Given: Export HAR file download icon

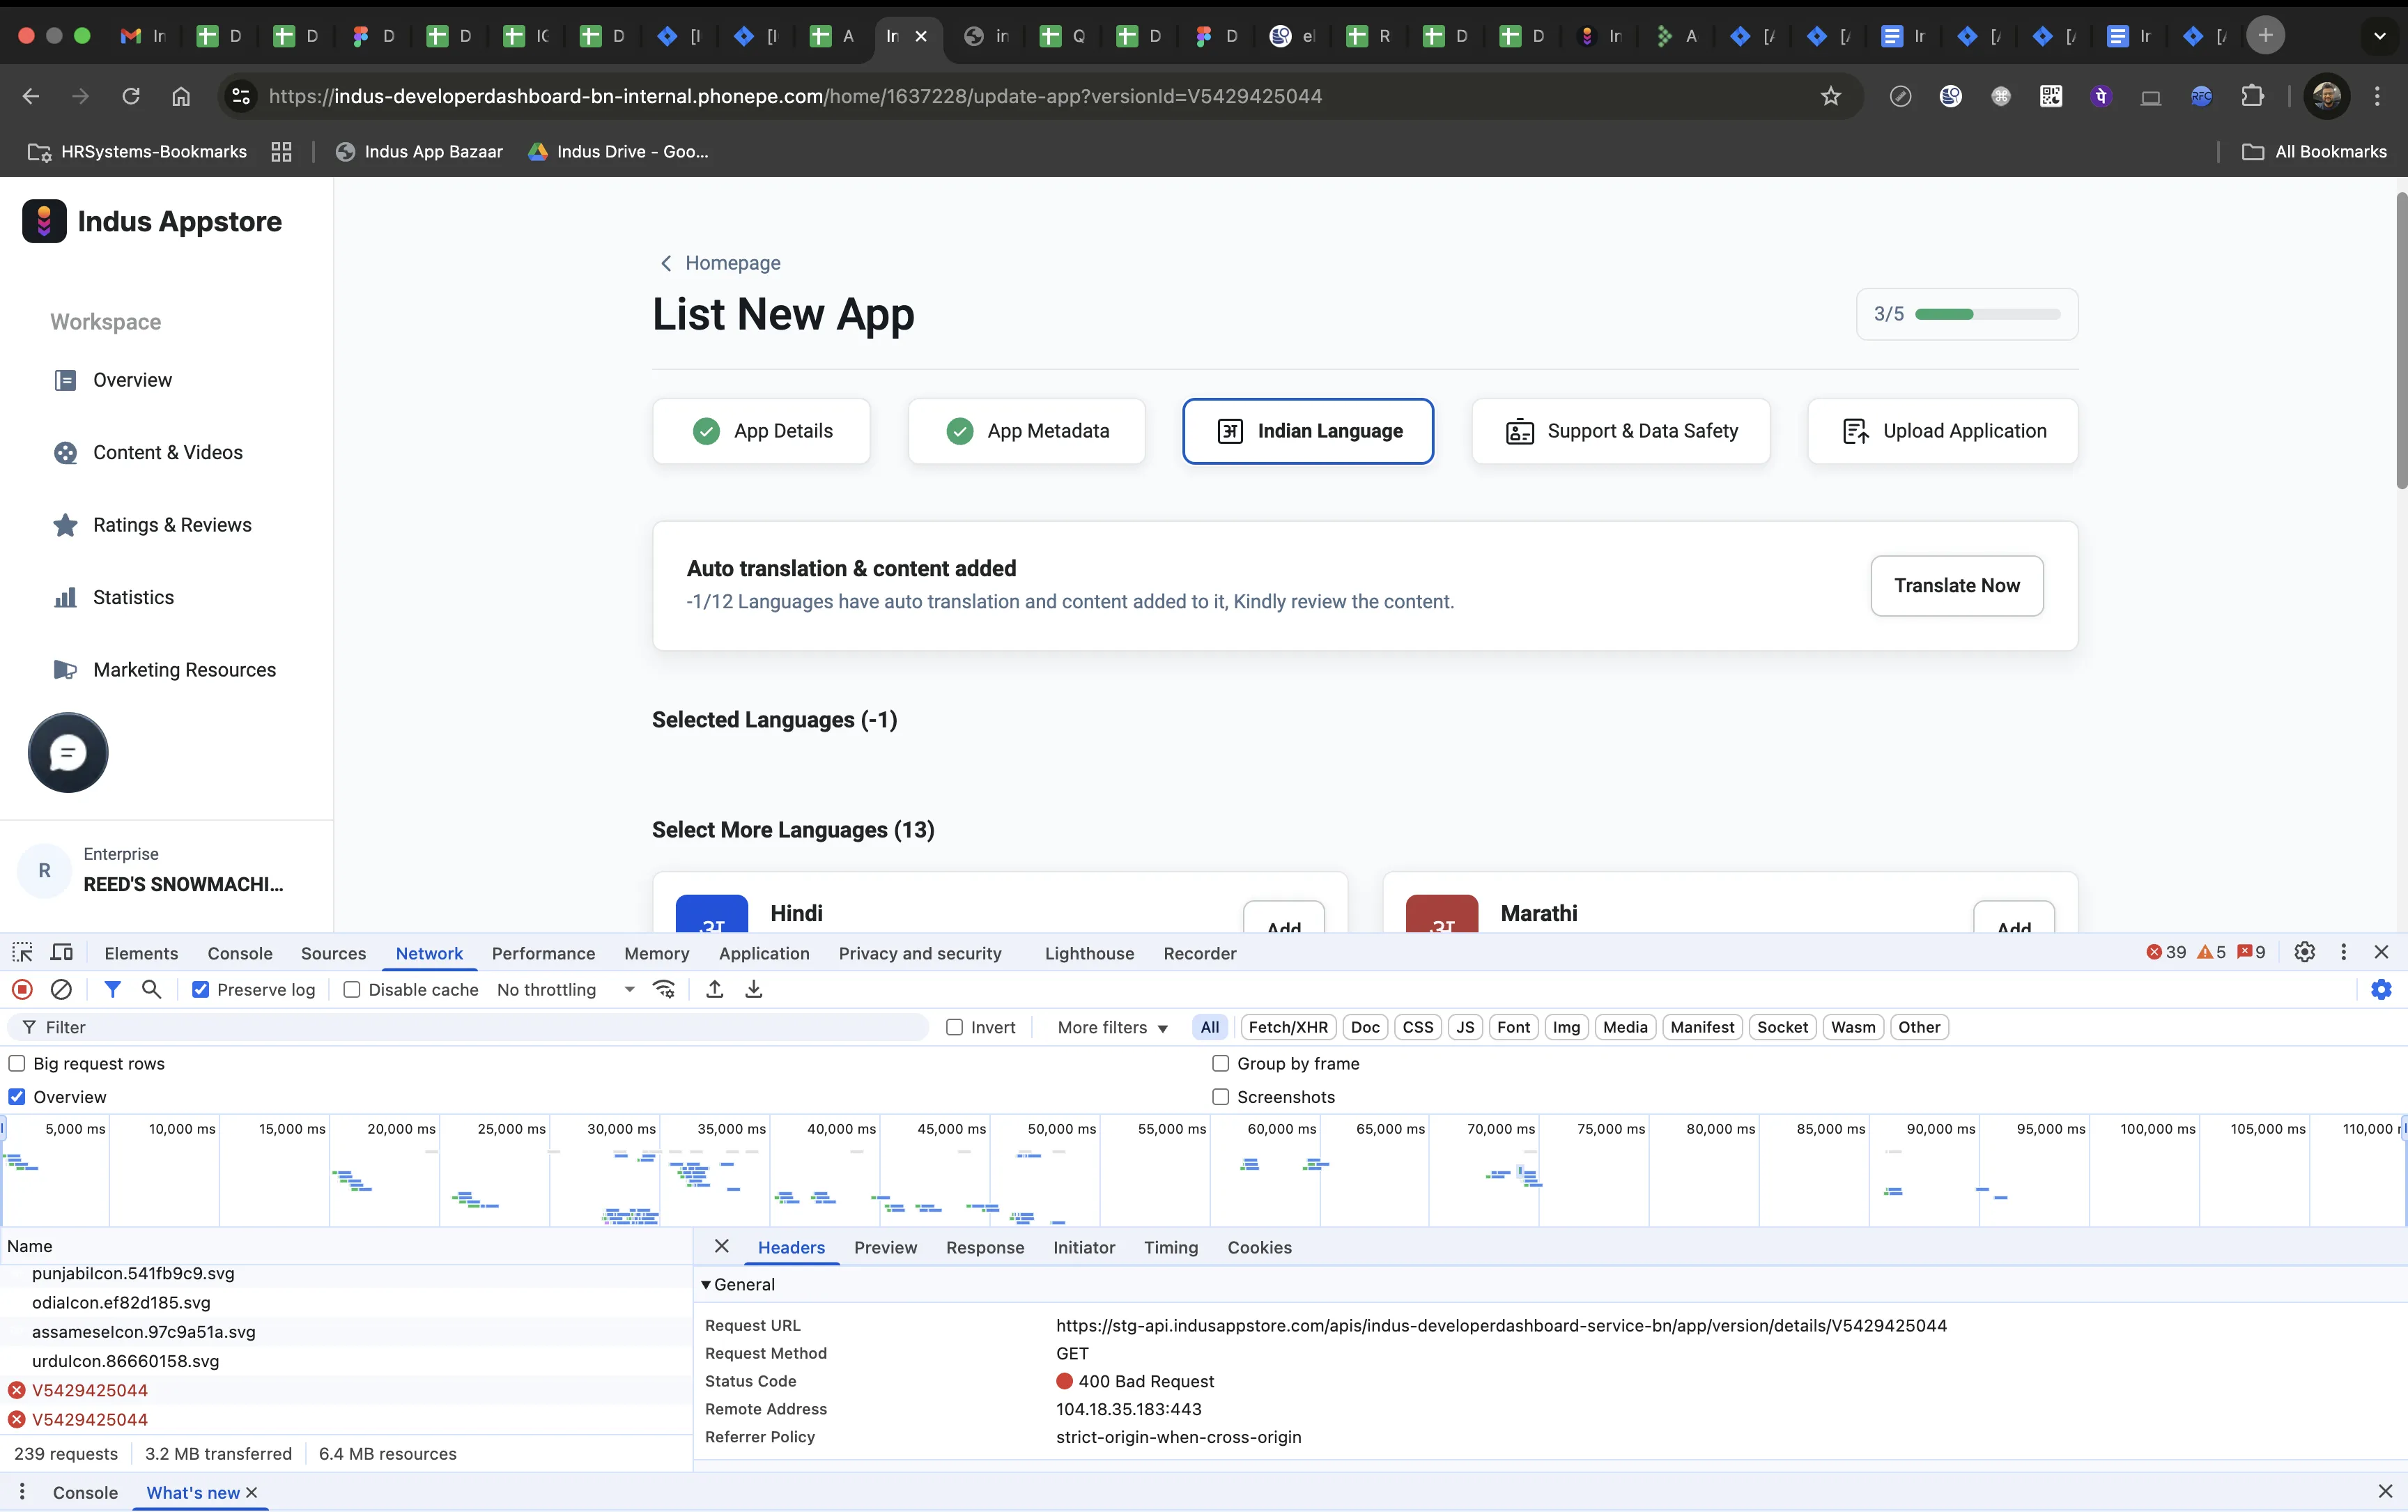Looking at the screenshot, I should click(754, 990).
